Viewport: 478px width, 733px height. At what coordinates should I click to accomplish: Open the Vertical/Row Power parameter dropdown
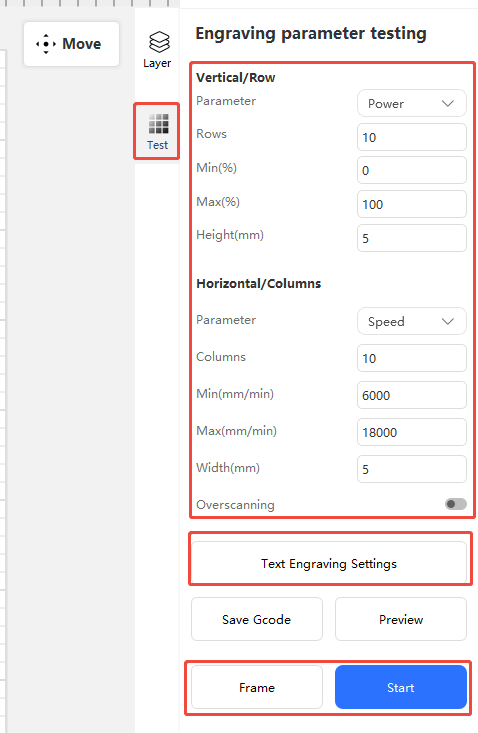[412, 103]
